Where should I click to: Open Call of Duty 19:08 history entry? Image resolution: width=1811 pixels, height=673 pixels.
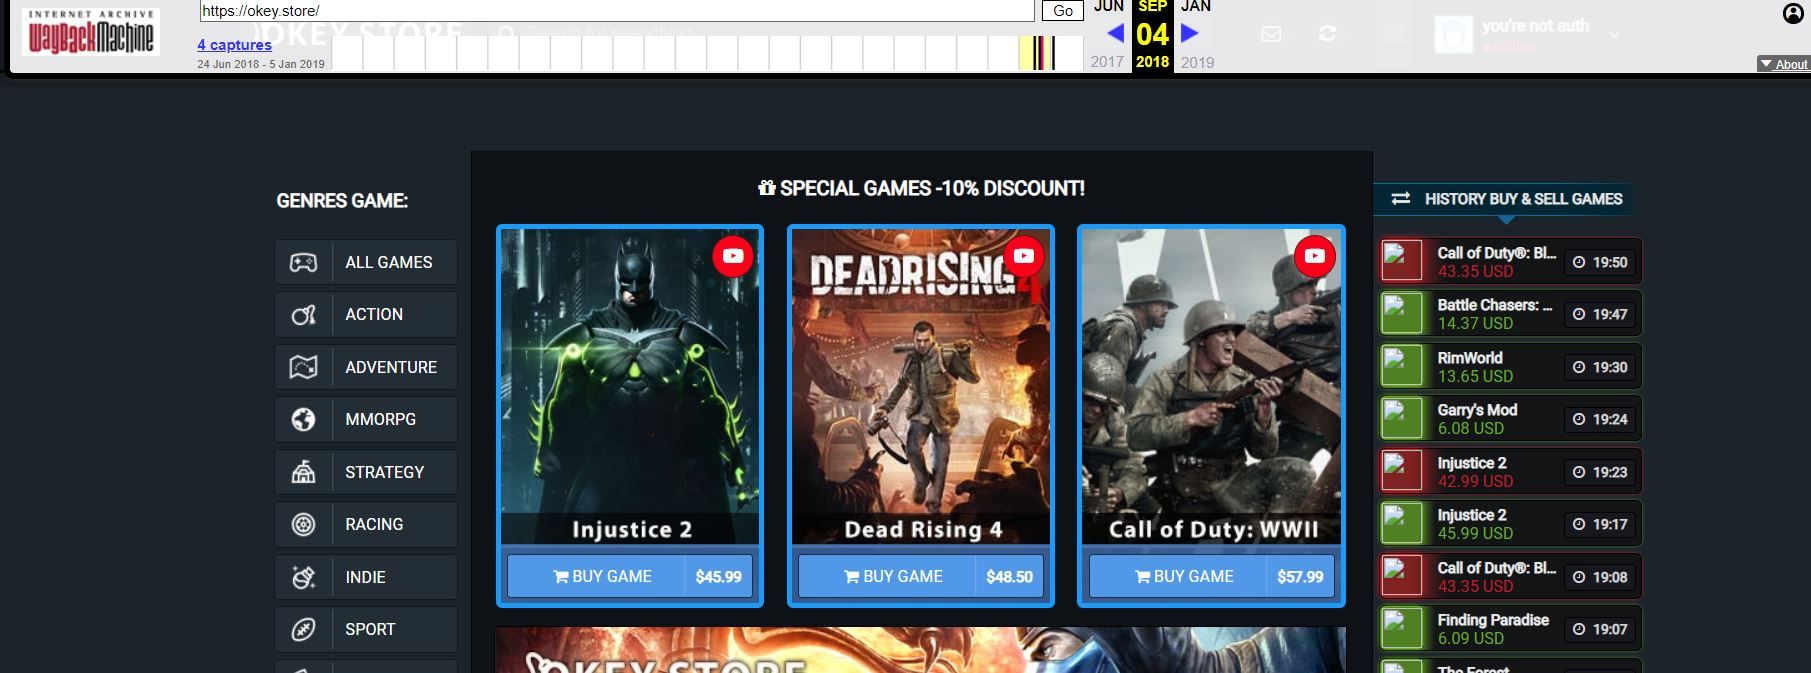pos(1510,577)
